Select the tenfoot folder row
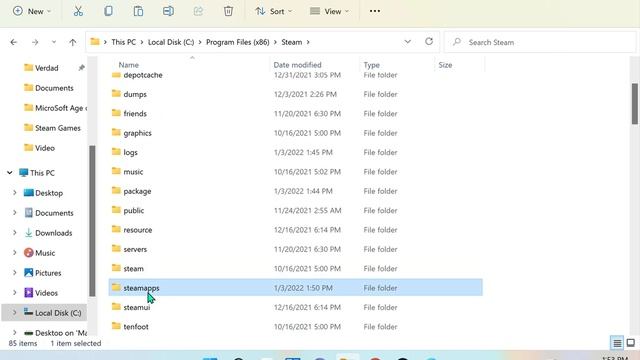This screenshot has height=360, width=640. point(296,327)
